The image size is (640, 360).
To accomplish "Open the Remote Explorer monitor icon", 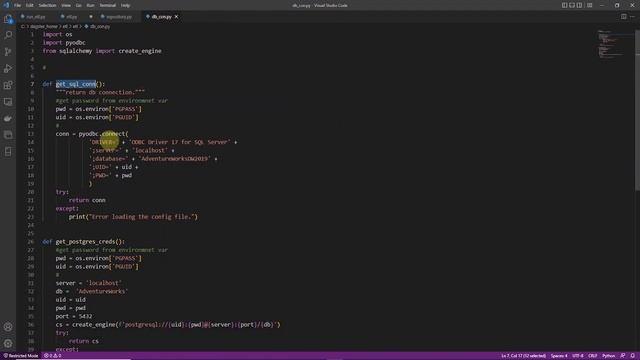I will click(x=8, y=102).
